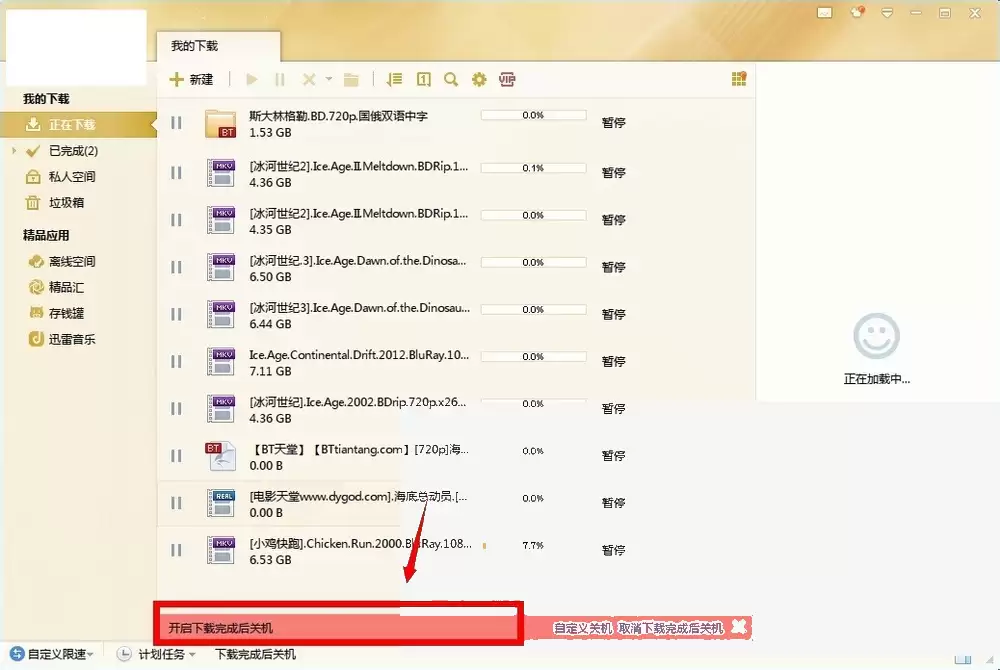Click 计划任务 clock icon
The image size is (1000, 670).
tap(124, 655)
